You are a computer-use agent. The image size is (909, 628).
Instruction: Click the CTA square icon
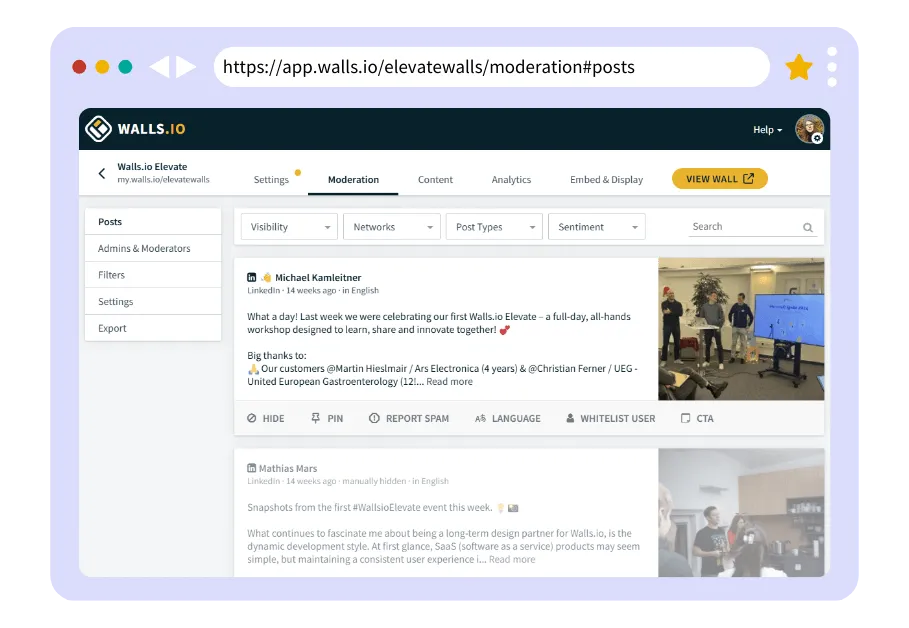(685, 418)
